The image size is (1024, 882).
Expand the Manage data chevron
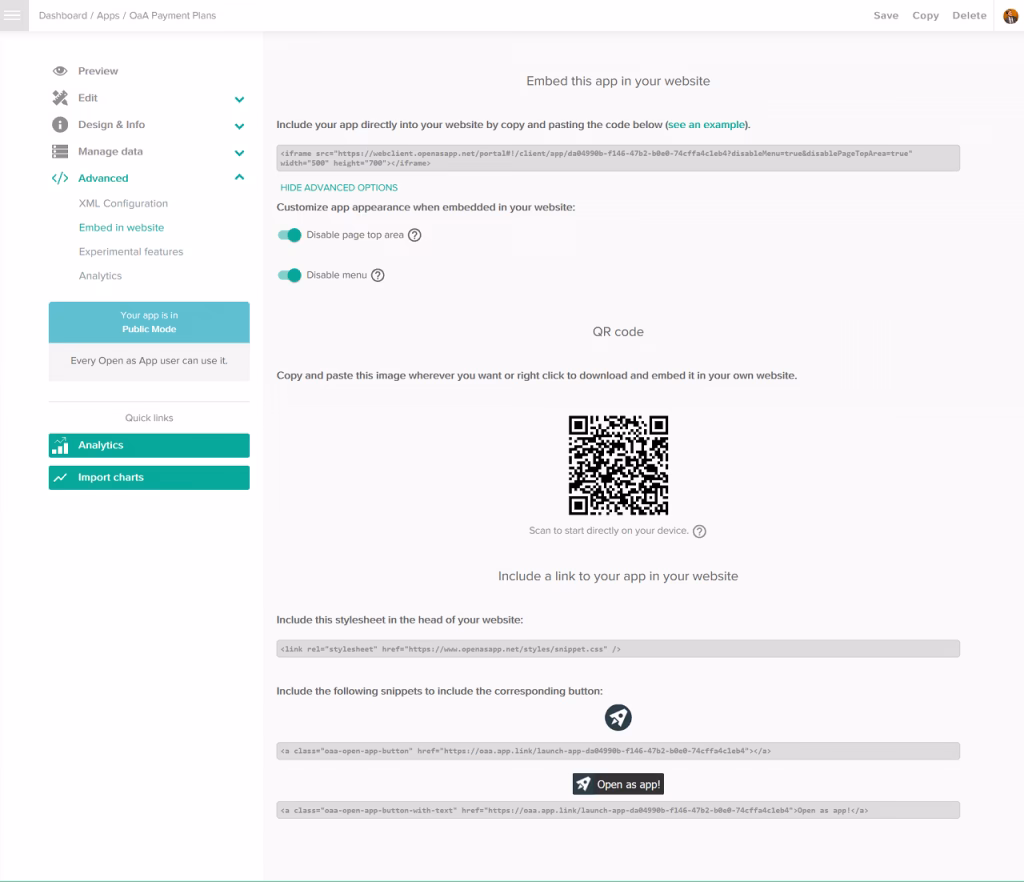point(240,153)
